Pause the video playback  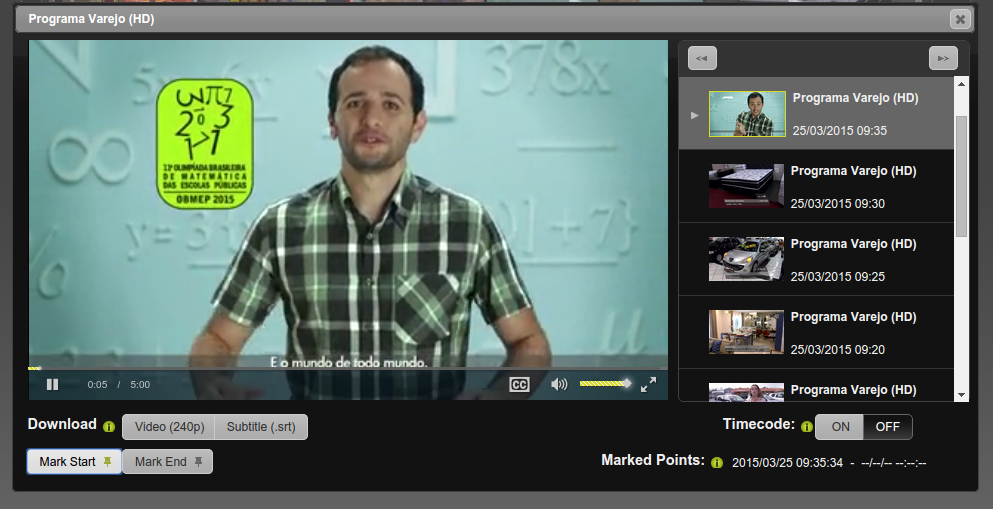coord(53,384)
